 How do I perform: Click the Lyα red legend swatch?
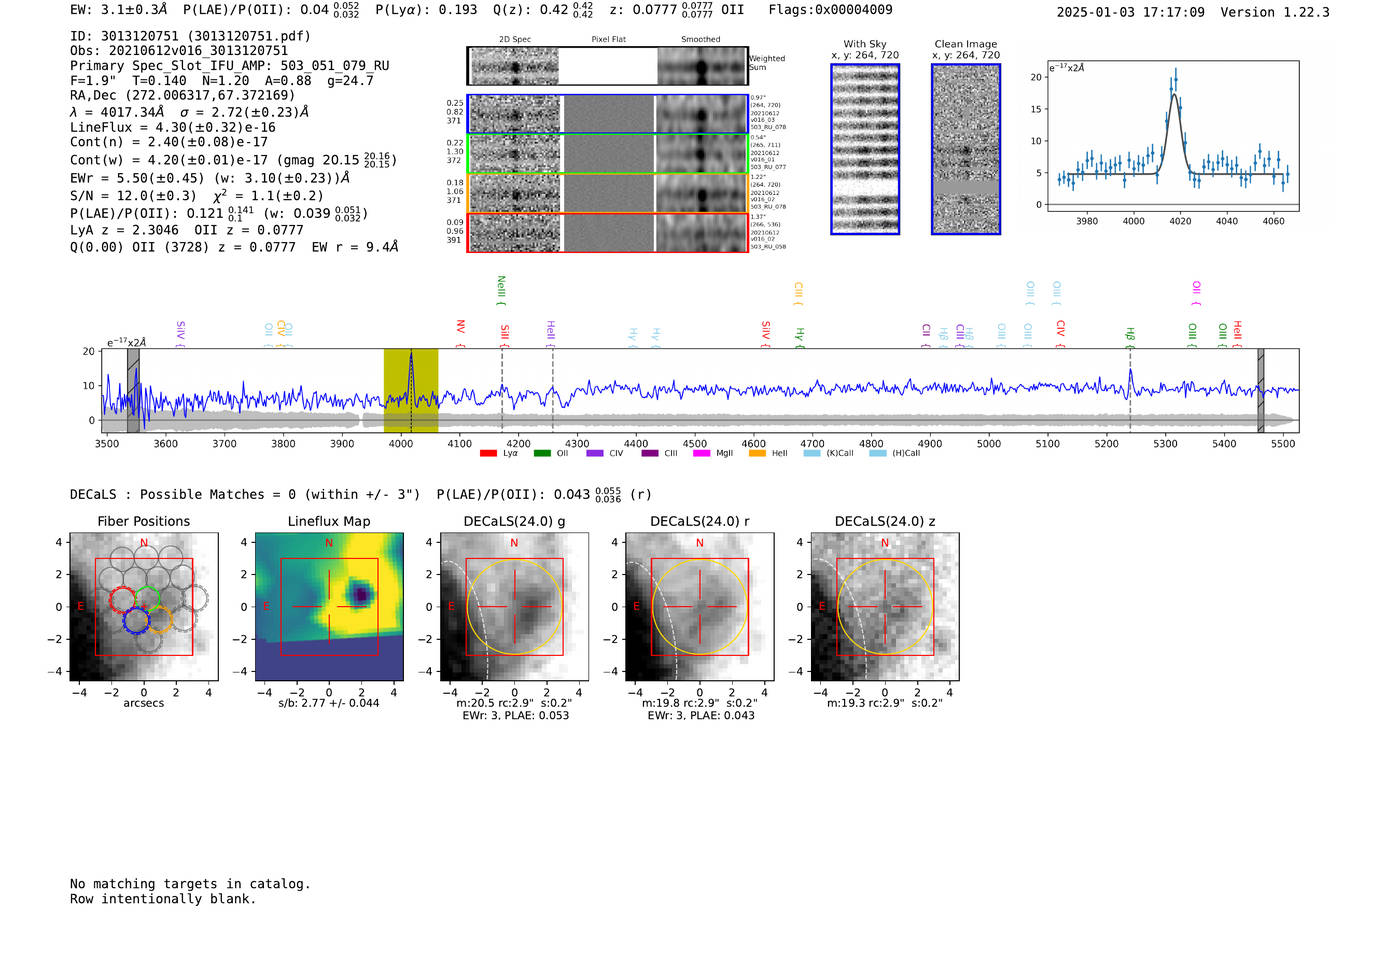point(488,453)
